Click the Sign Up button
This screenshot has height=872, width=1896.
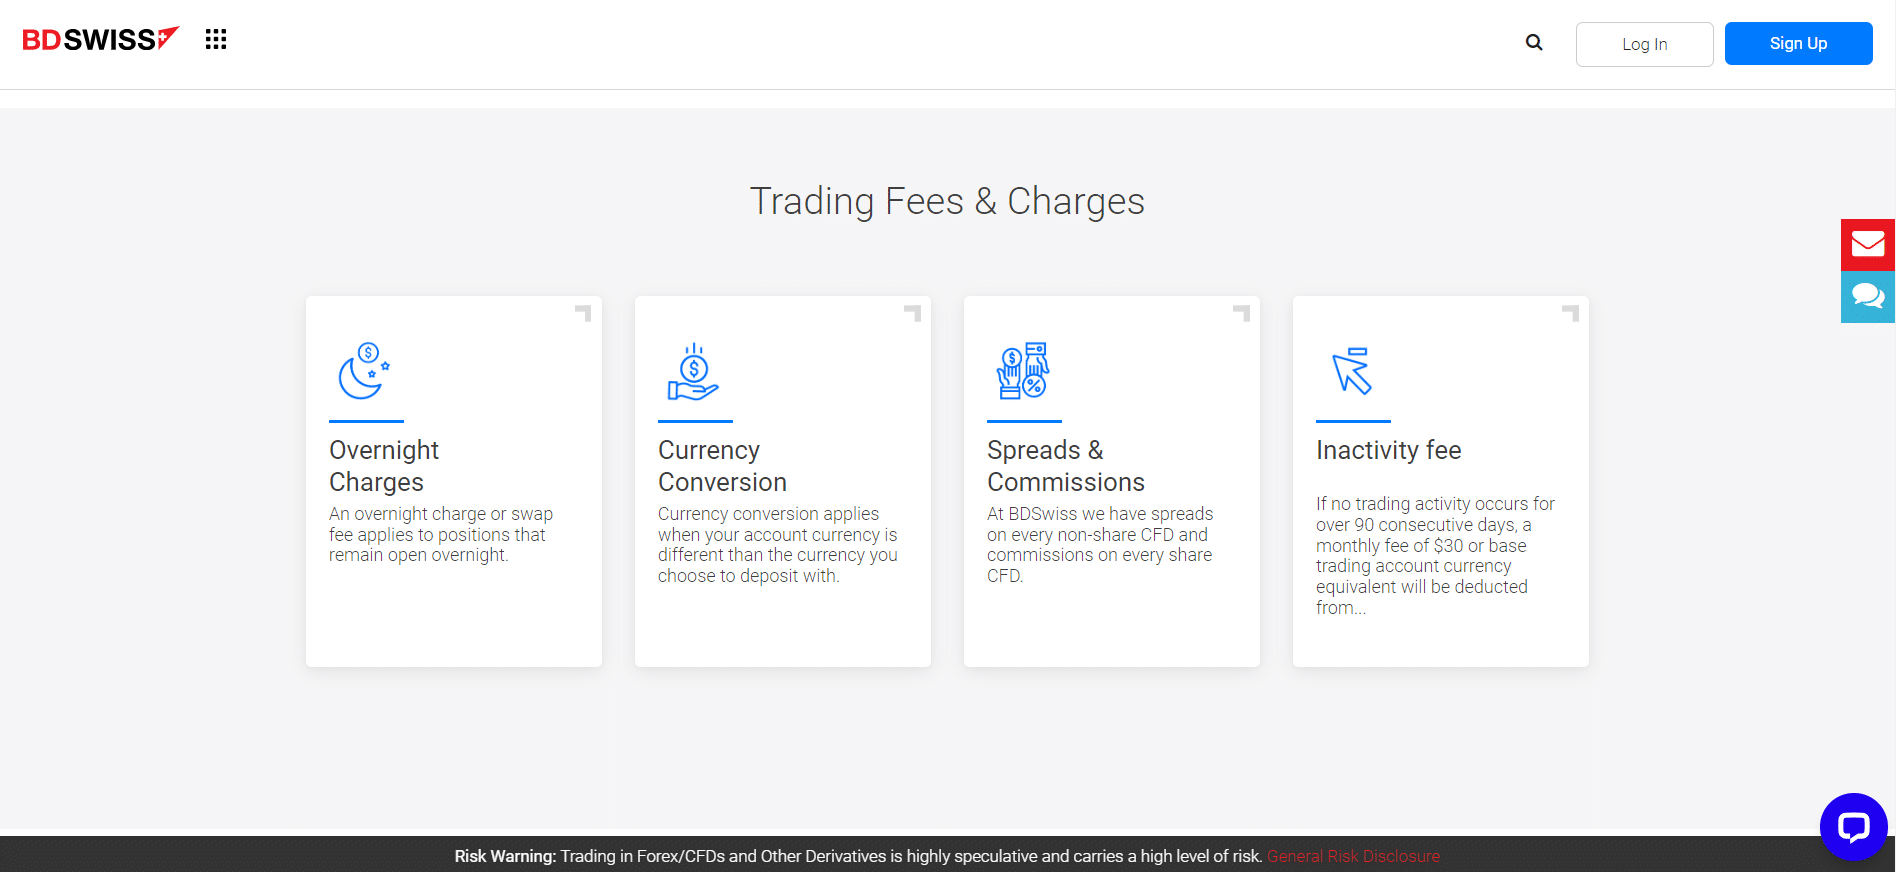tap(1798, 43)
